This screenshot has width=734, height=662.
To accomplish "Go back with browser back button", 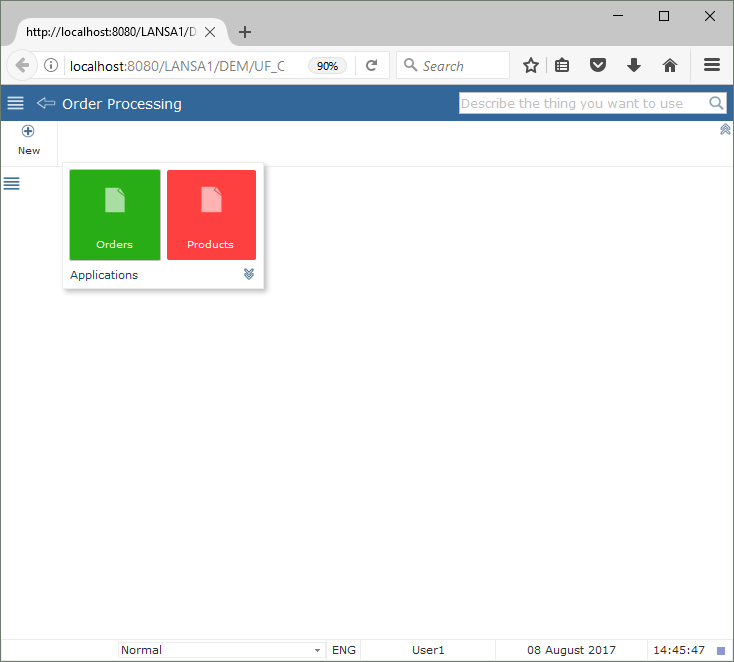I will (22, 65).
